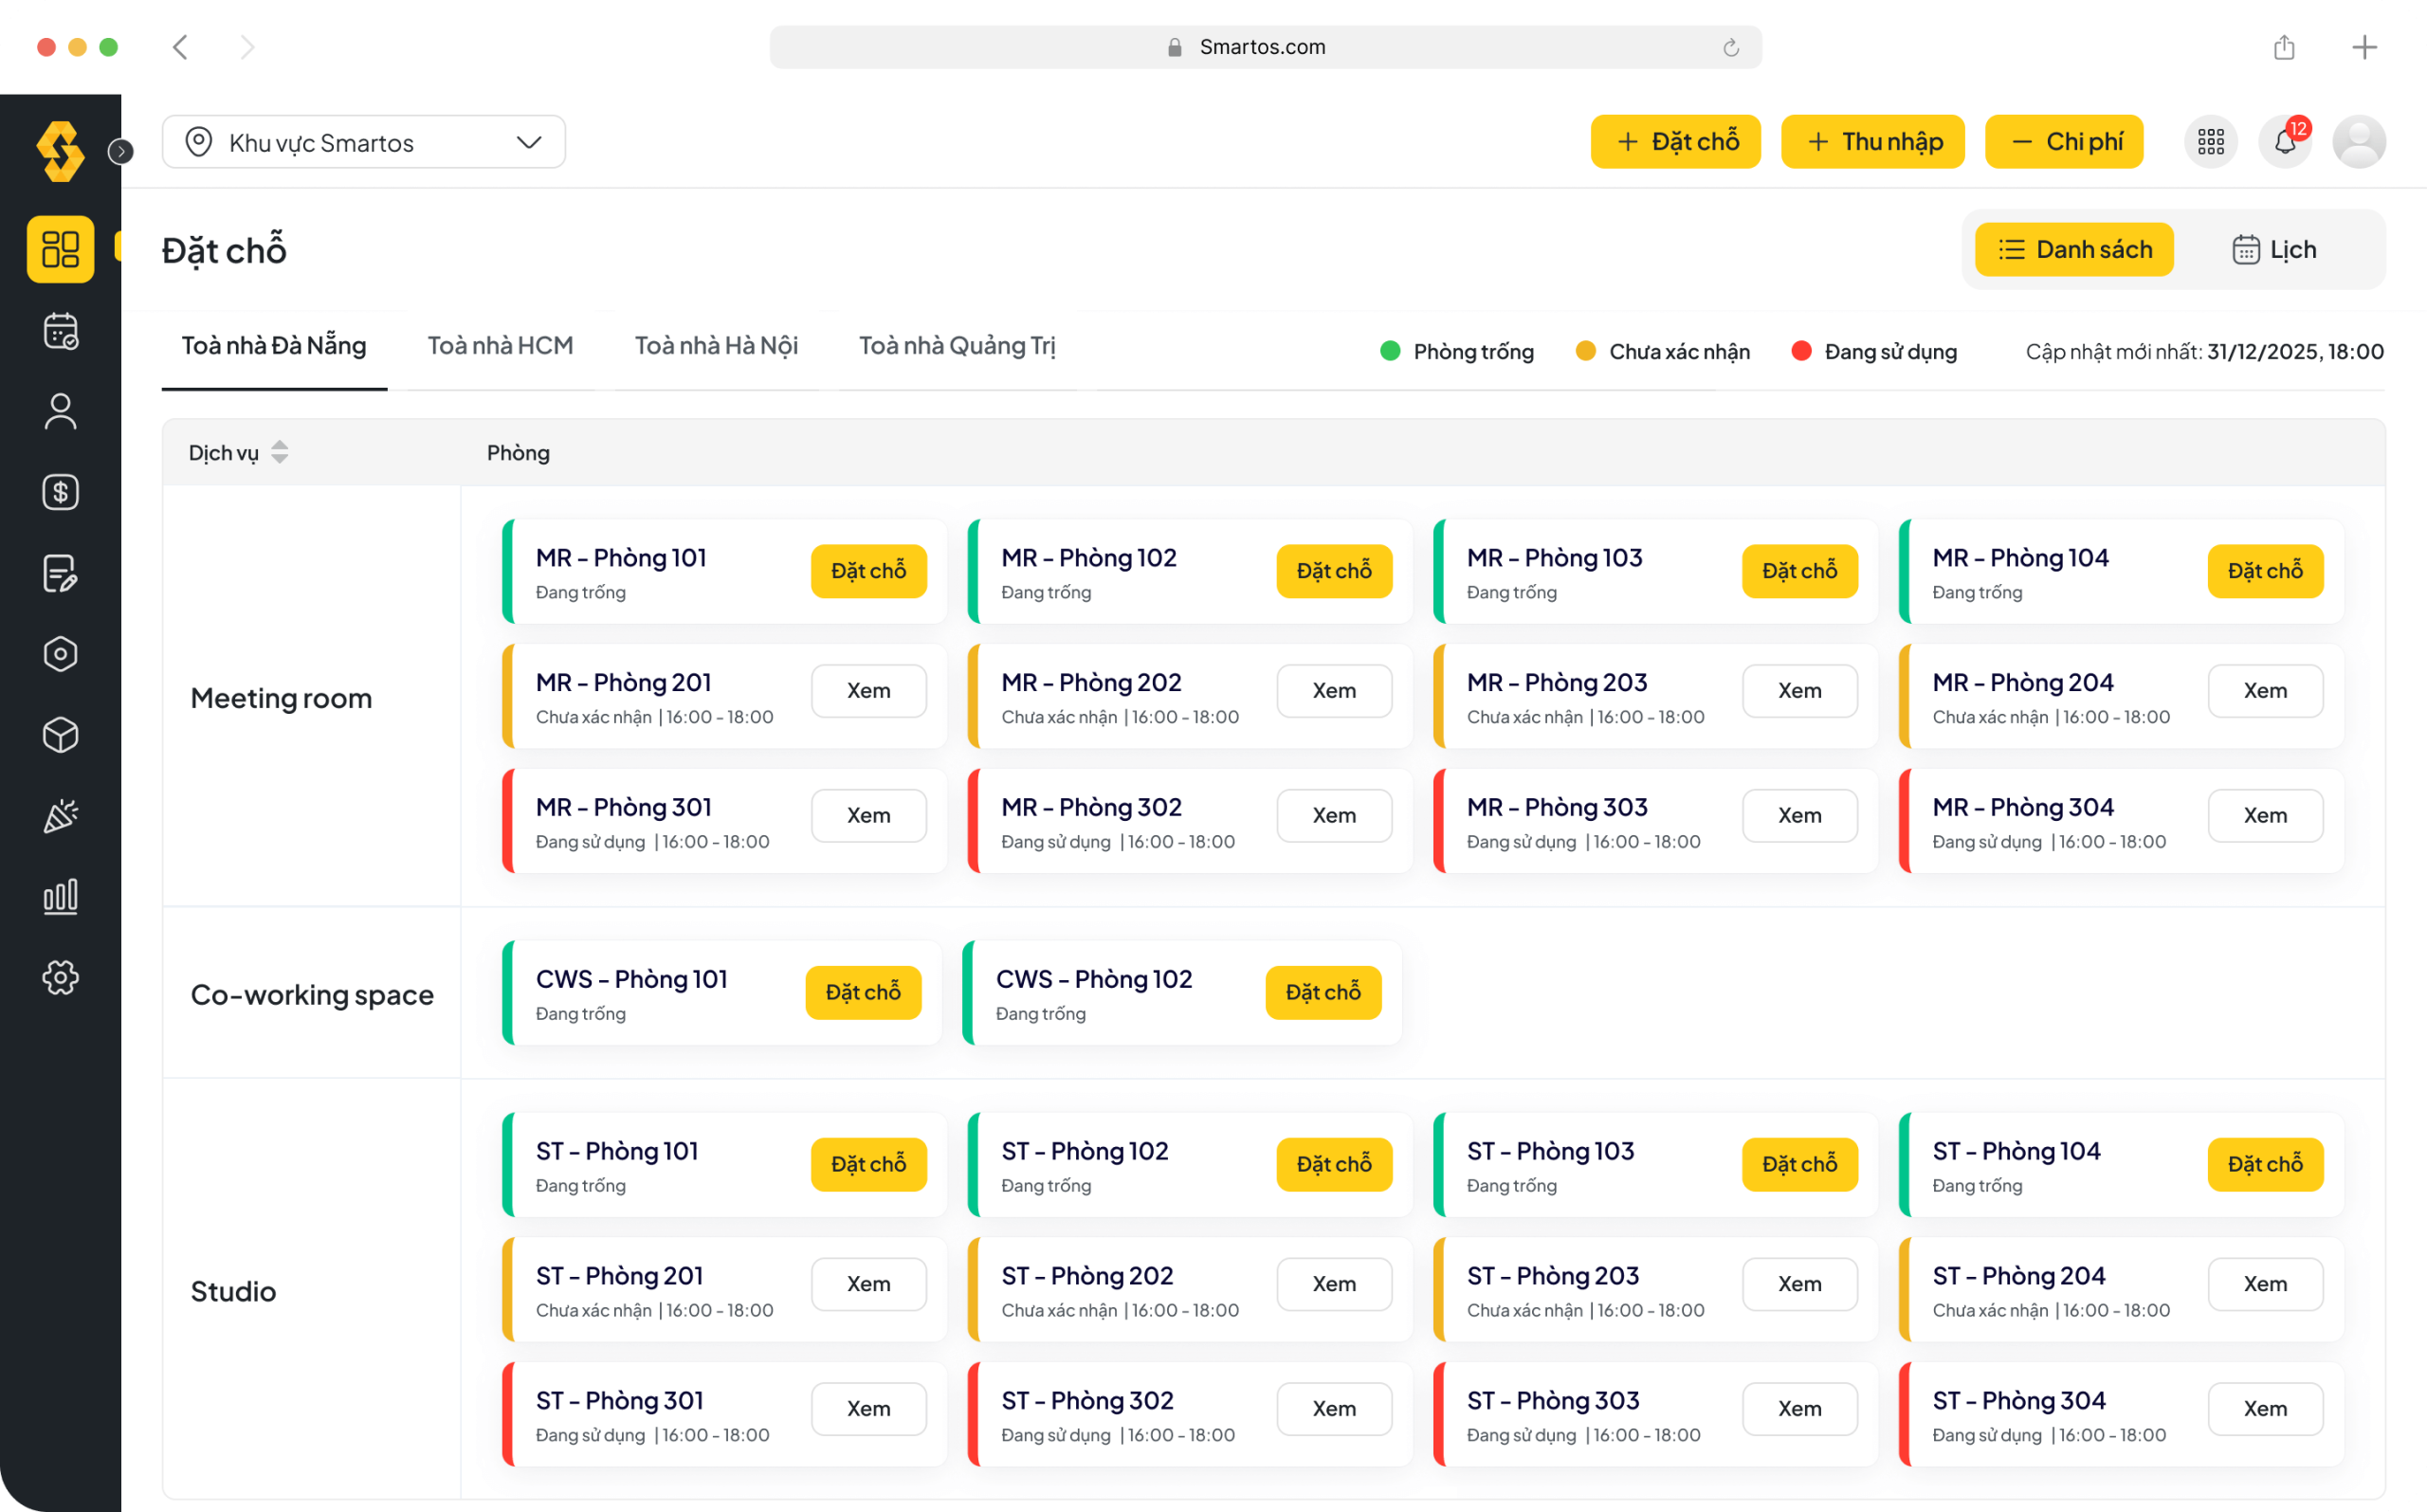View ST - Phòng 303 with Xem
This screenshot has width=2427, height=1512.
coord(1799,1409)
